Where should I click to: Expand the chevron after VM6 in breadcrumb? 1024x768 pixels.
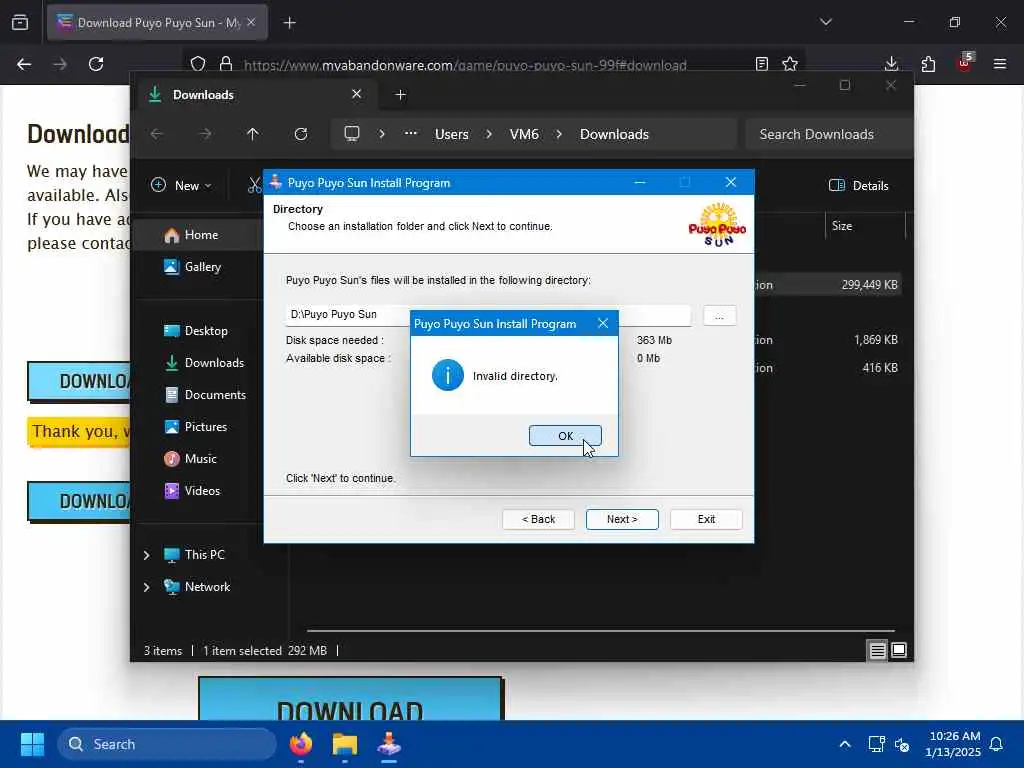560,135
